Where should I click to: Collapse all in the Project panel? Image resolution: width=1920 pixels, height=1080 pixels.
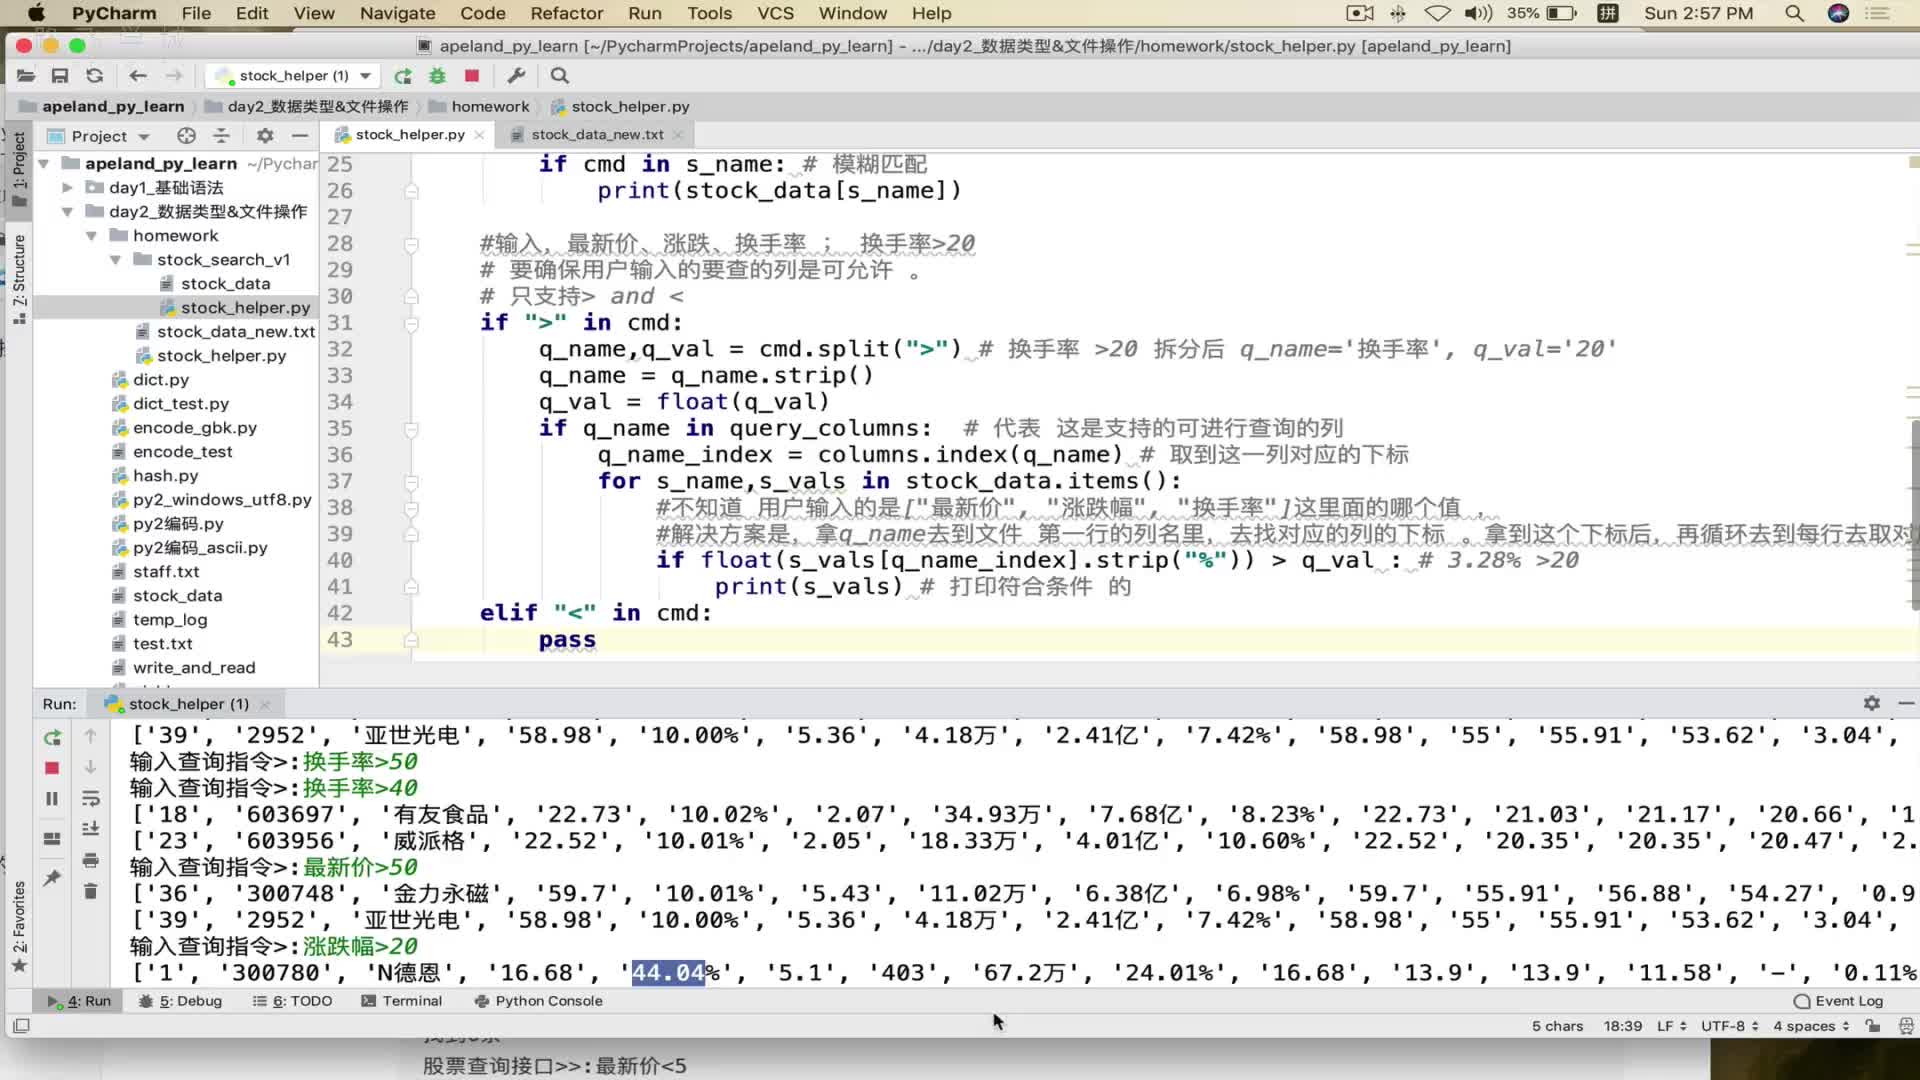pos(222,136)
